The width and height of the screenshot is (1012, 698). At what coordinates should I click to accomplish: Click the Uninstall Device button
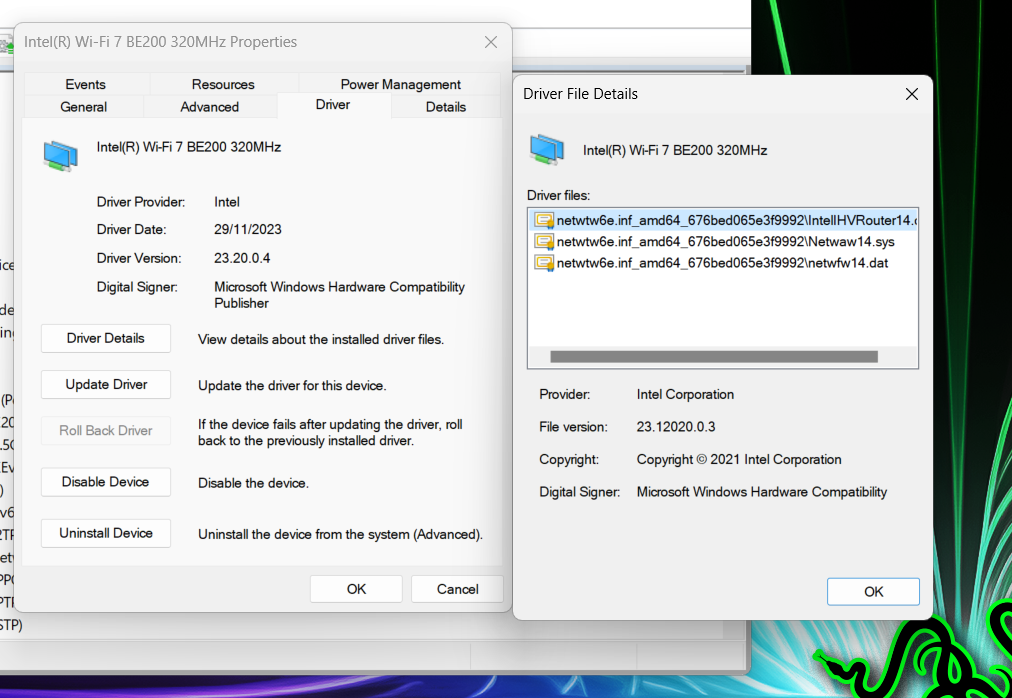coord(106,533)
